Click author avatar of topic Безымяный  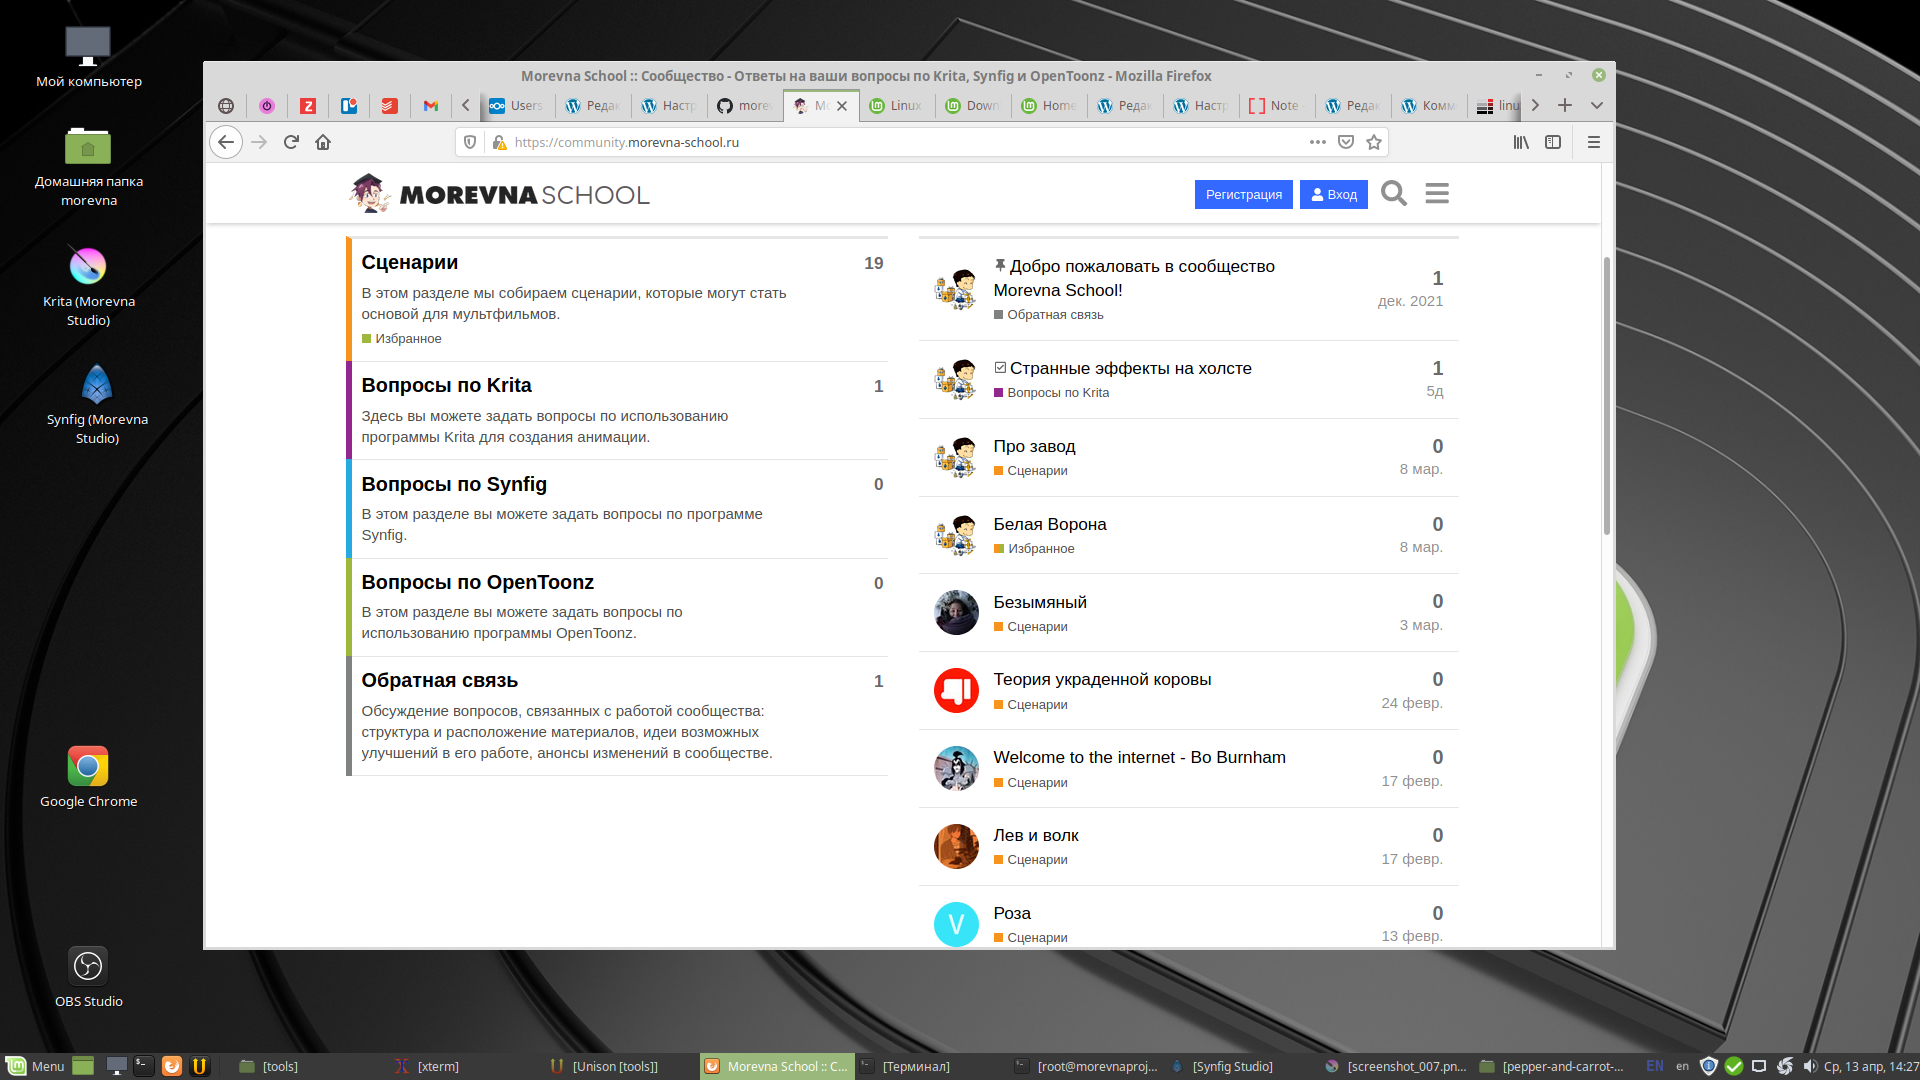[x=956, y=612]
